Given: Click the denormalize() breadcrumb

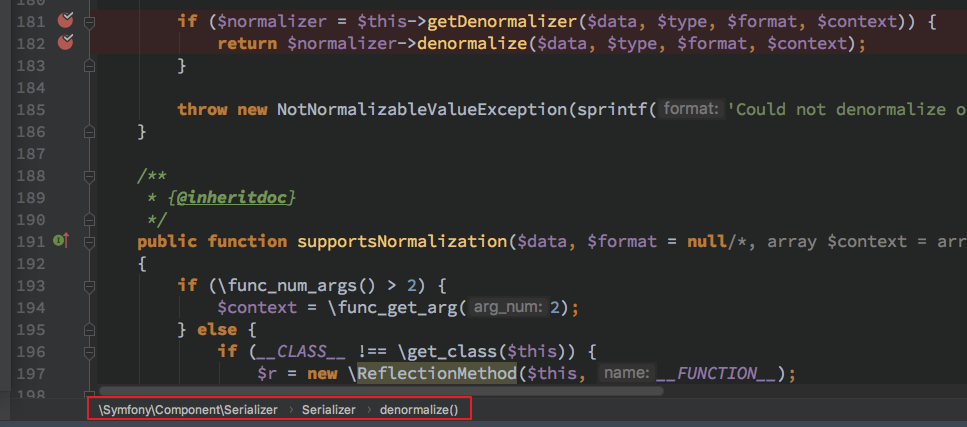Looking at the screenshot, I should 418,409.
